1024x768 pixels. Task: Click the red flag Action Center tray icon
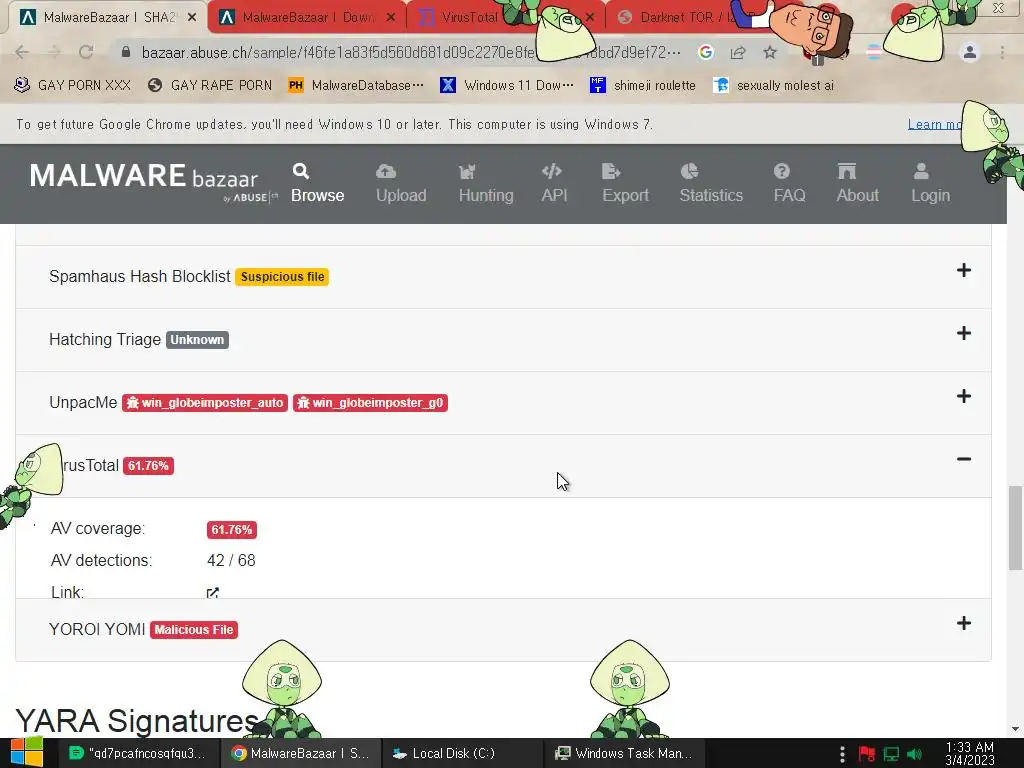point(867,754)
